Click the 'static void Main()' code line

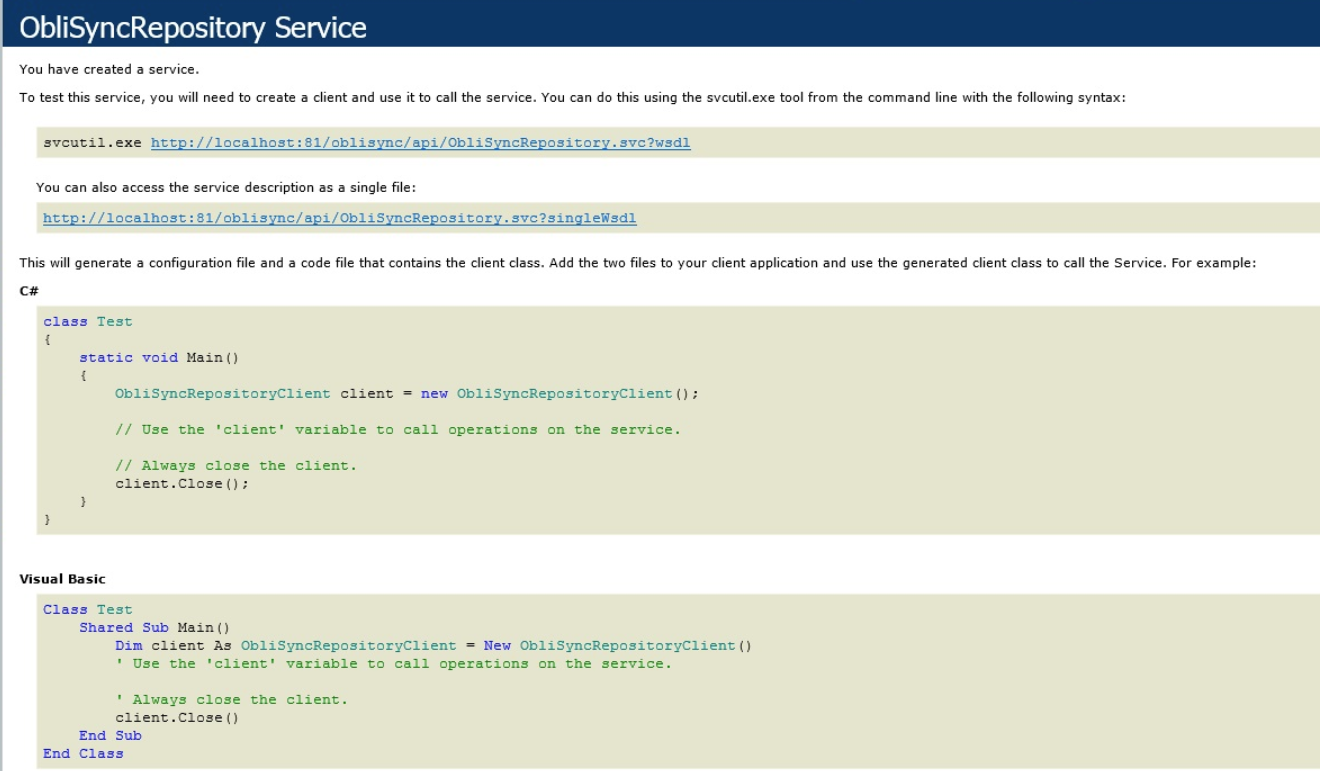tap(159, 358)
